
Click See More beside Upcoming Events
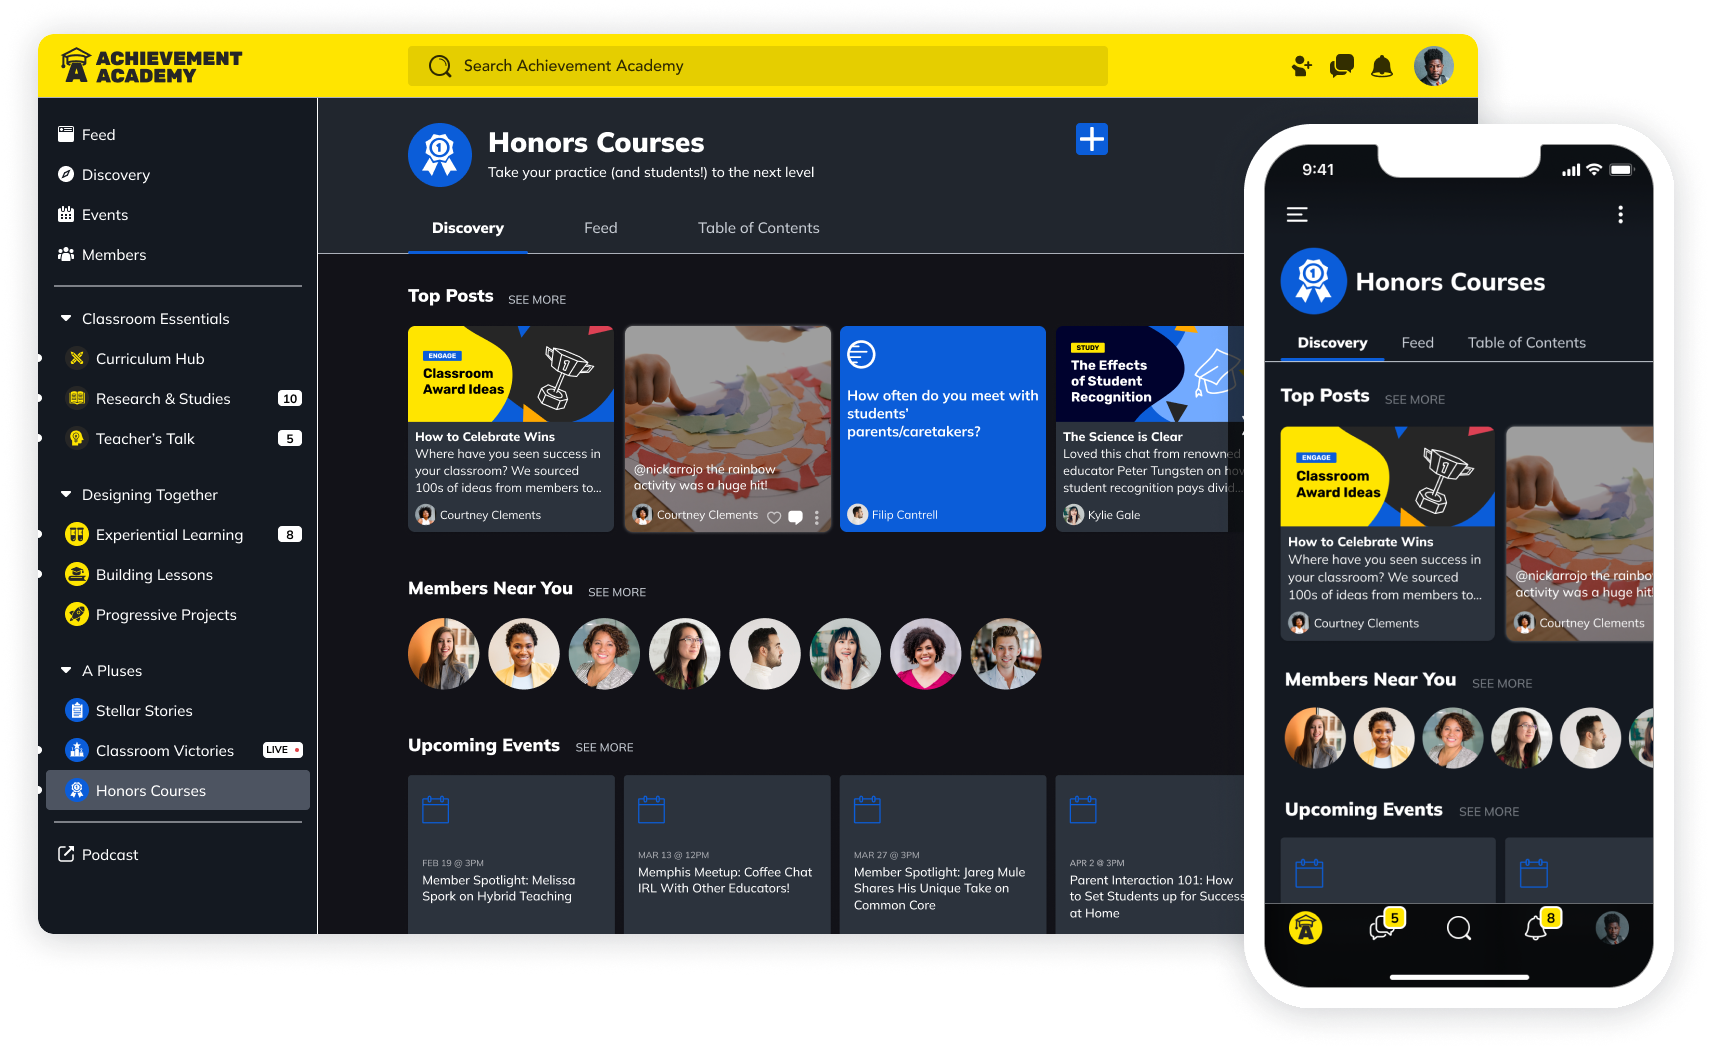604,748
